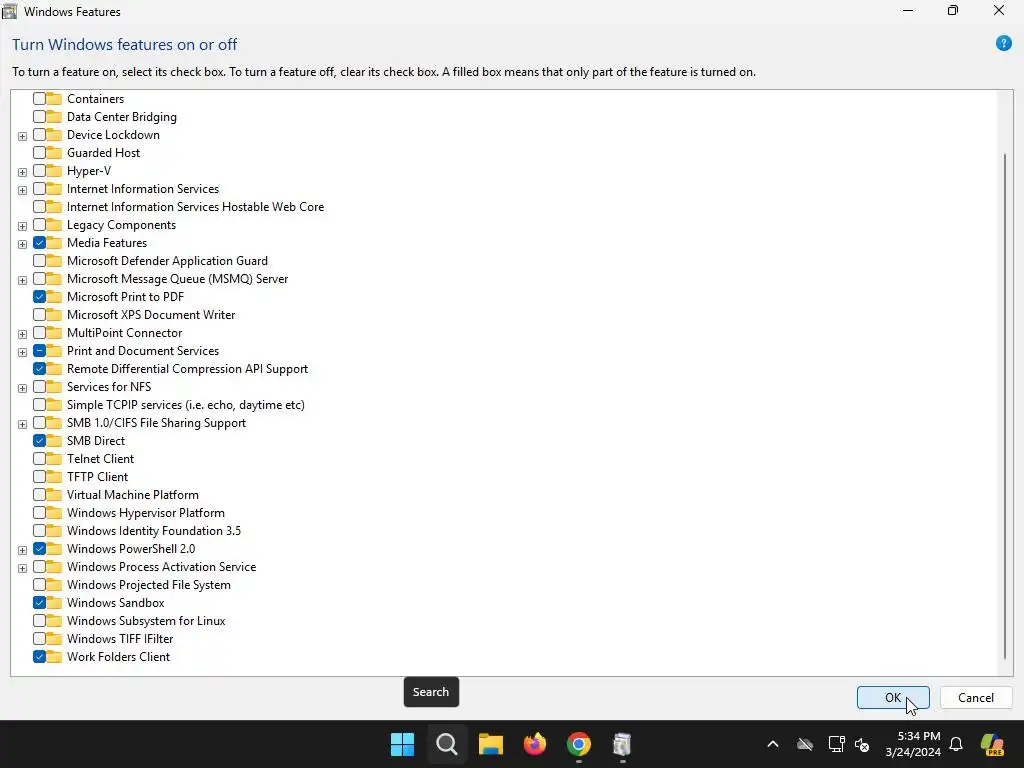Image resolution: width=1024 pixels, height=768 pixels.
Task: Click the Windows Features title bar icon
Action: 10,11
